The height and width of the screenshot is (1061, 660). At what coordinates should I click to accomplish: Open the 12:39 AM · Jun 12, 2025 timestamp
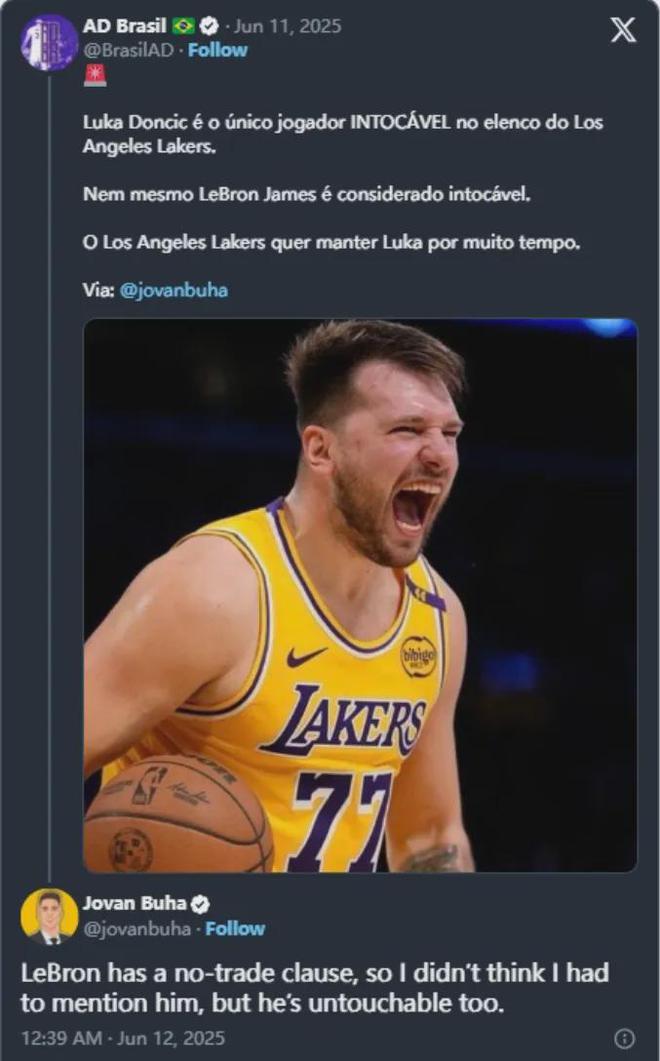pyautogui.click(x=123, y=1038)
